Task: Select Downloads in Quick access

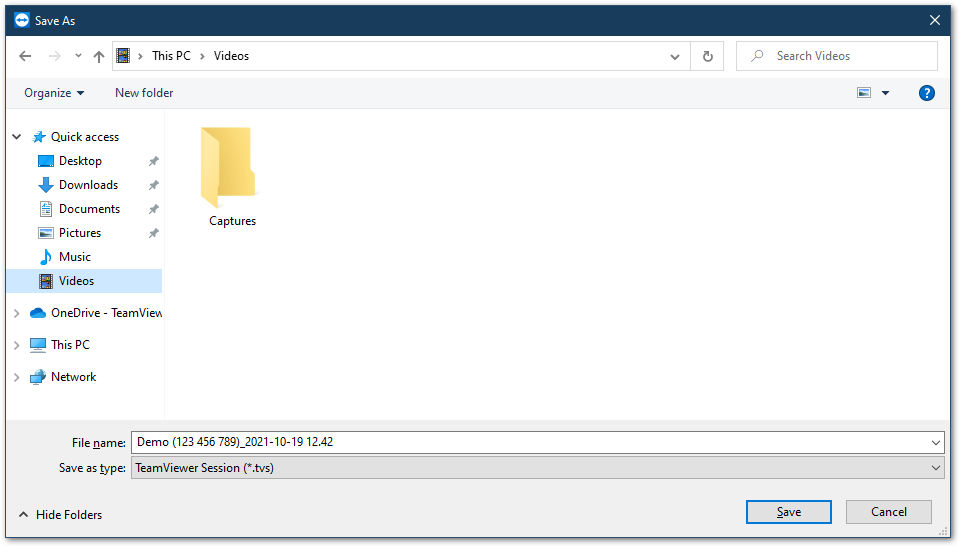Action: click(88, 185)
